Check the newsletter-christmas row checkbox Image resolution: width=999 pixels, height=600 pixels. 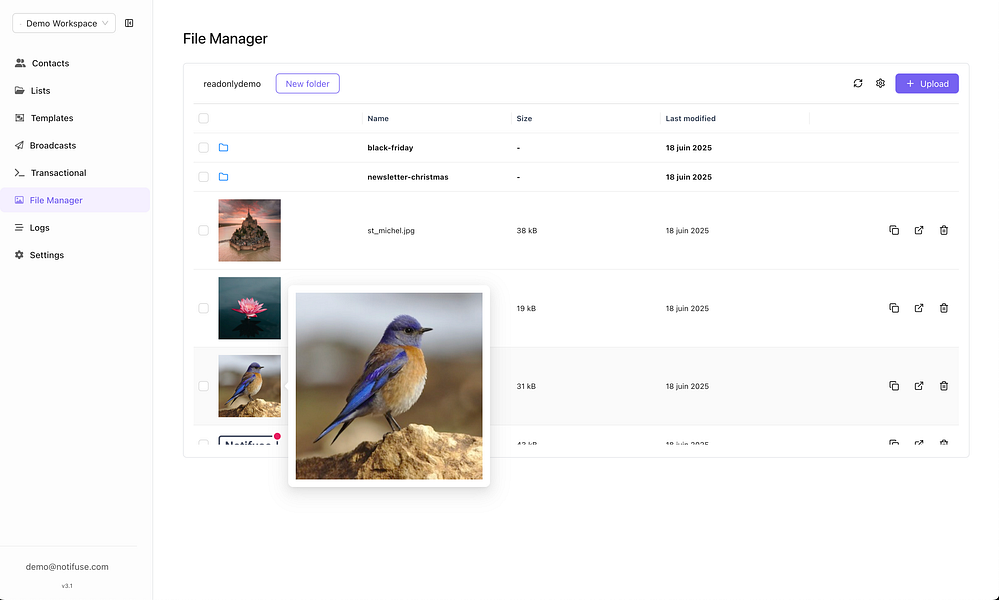click(x=203, y=177)
